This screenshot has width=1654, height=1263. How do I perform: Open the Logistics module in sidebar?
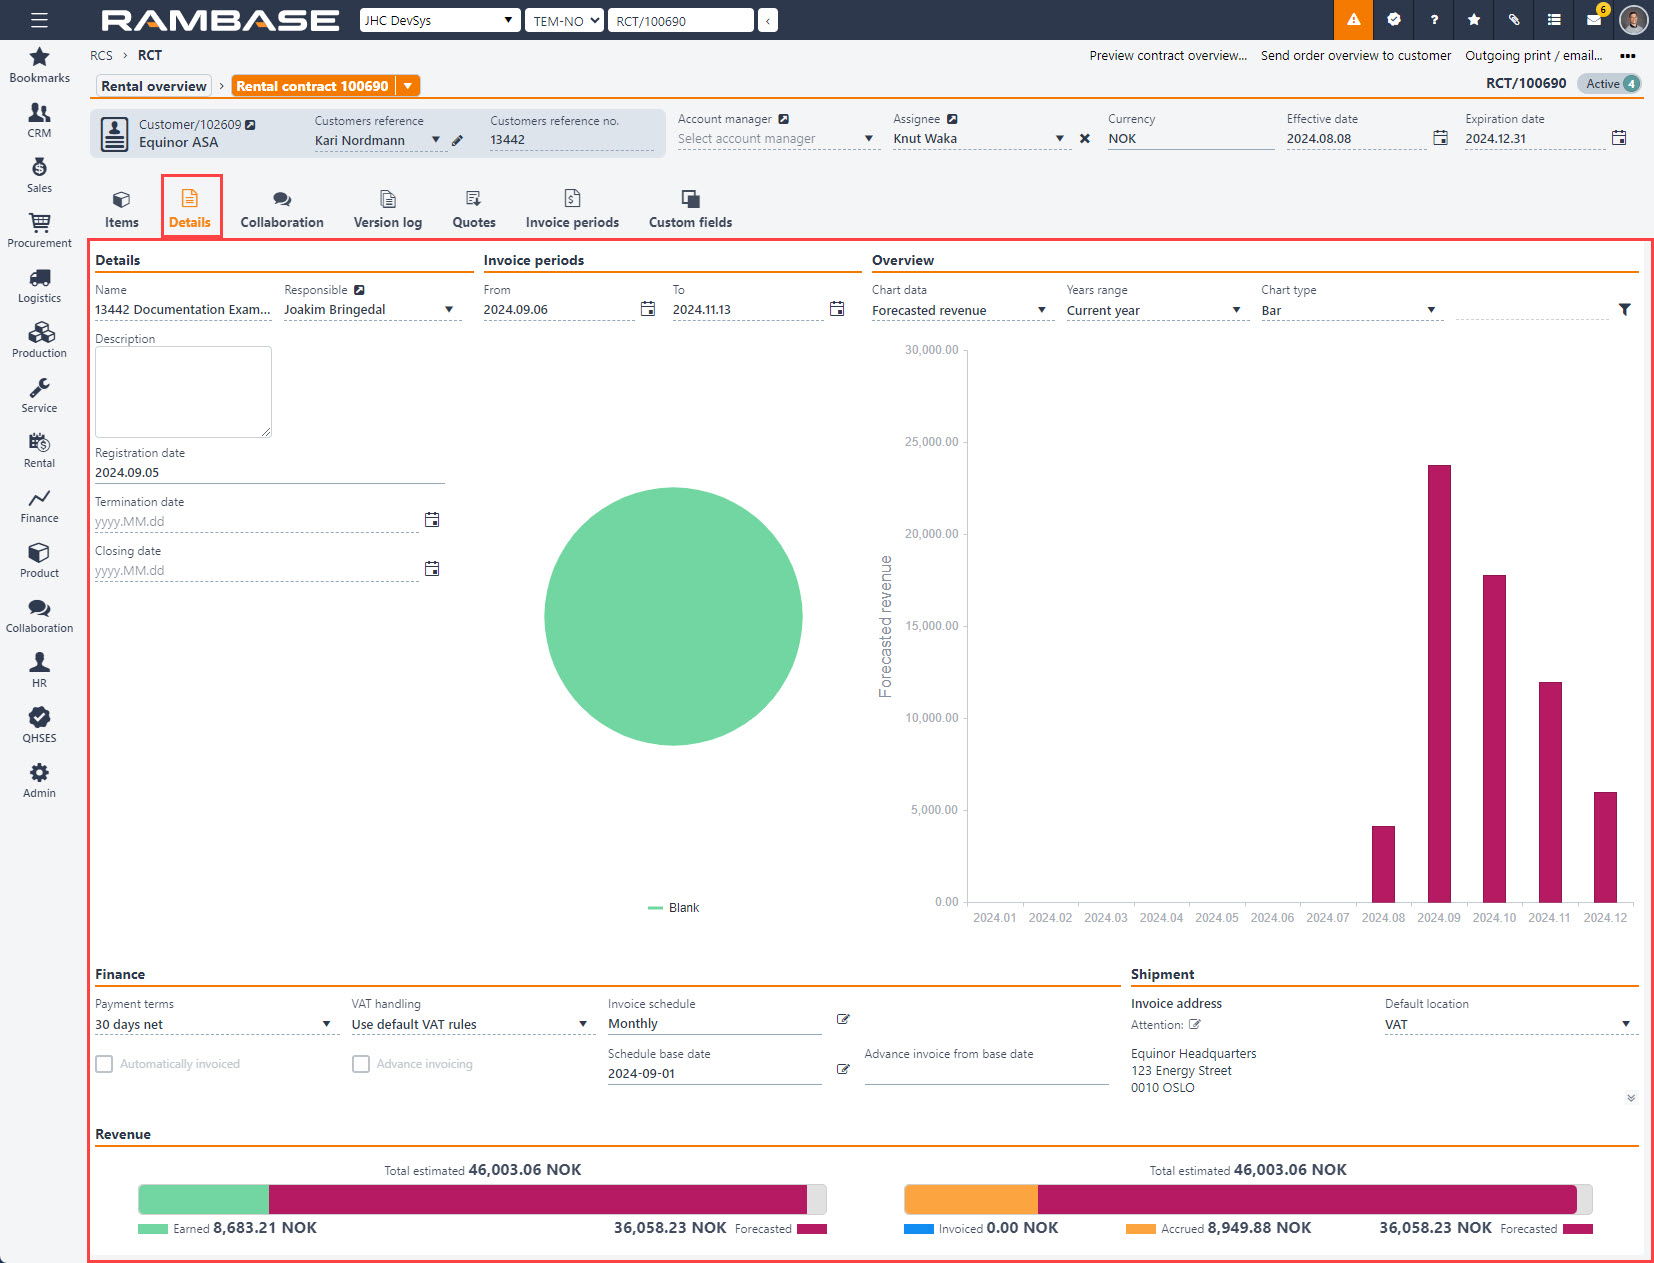pos(39,285)
